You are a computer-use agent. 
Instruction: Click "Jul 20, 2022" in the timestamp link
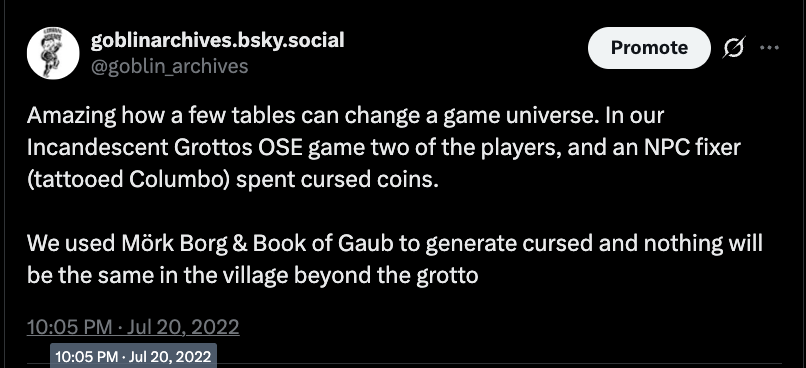(182, 327)
